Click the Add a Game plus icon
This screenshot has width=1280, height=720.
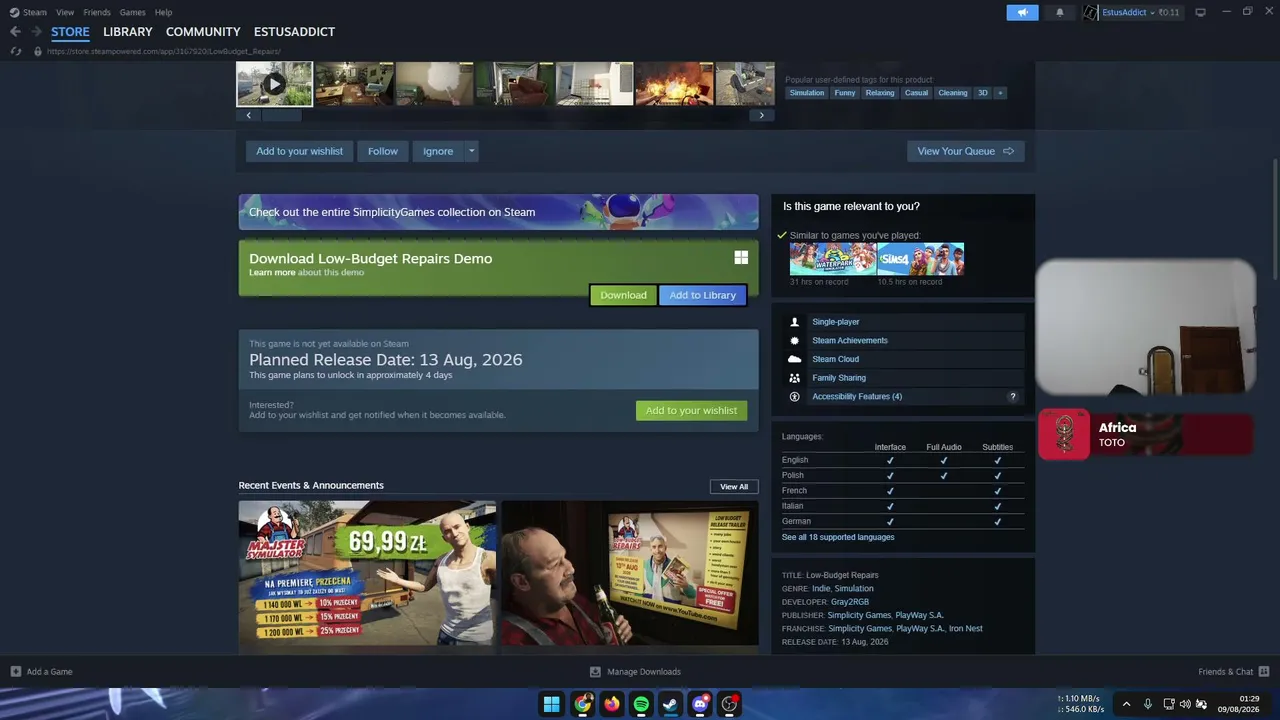[x=16, y=672]
